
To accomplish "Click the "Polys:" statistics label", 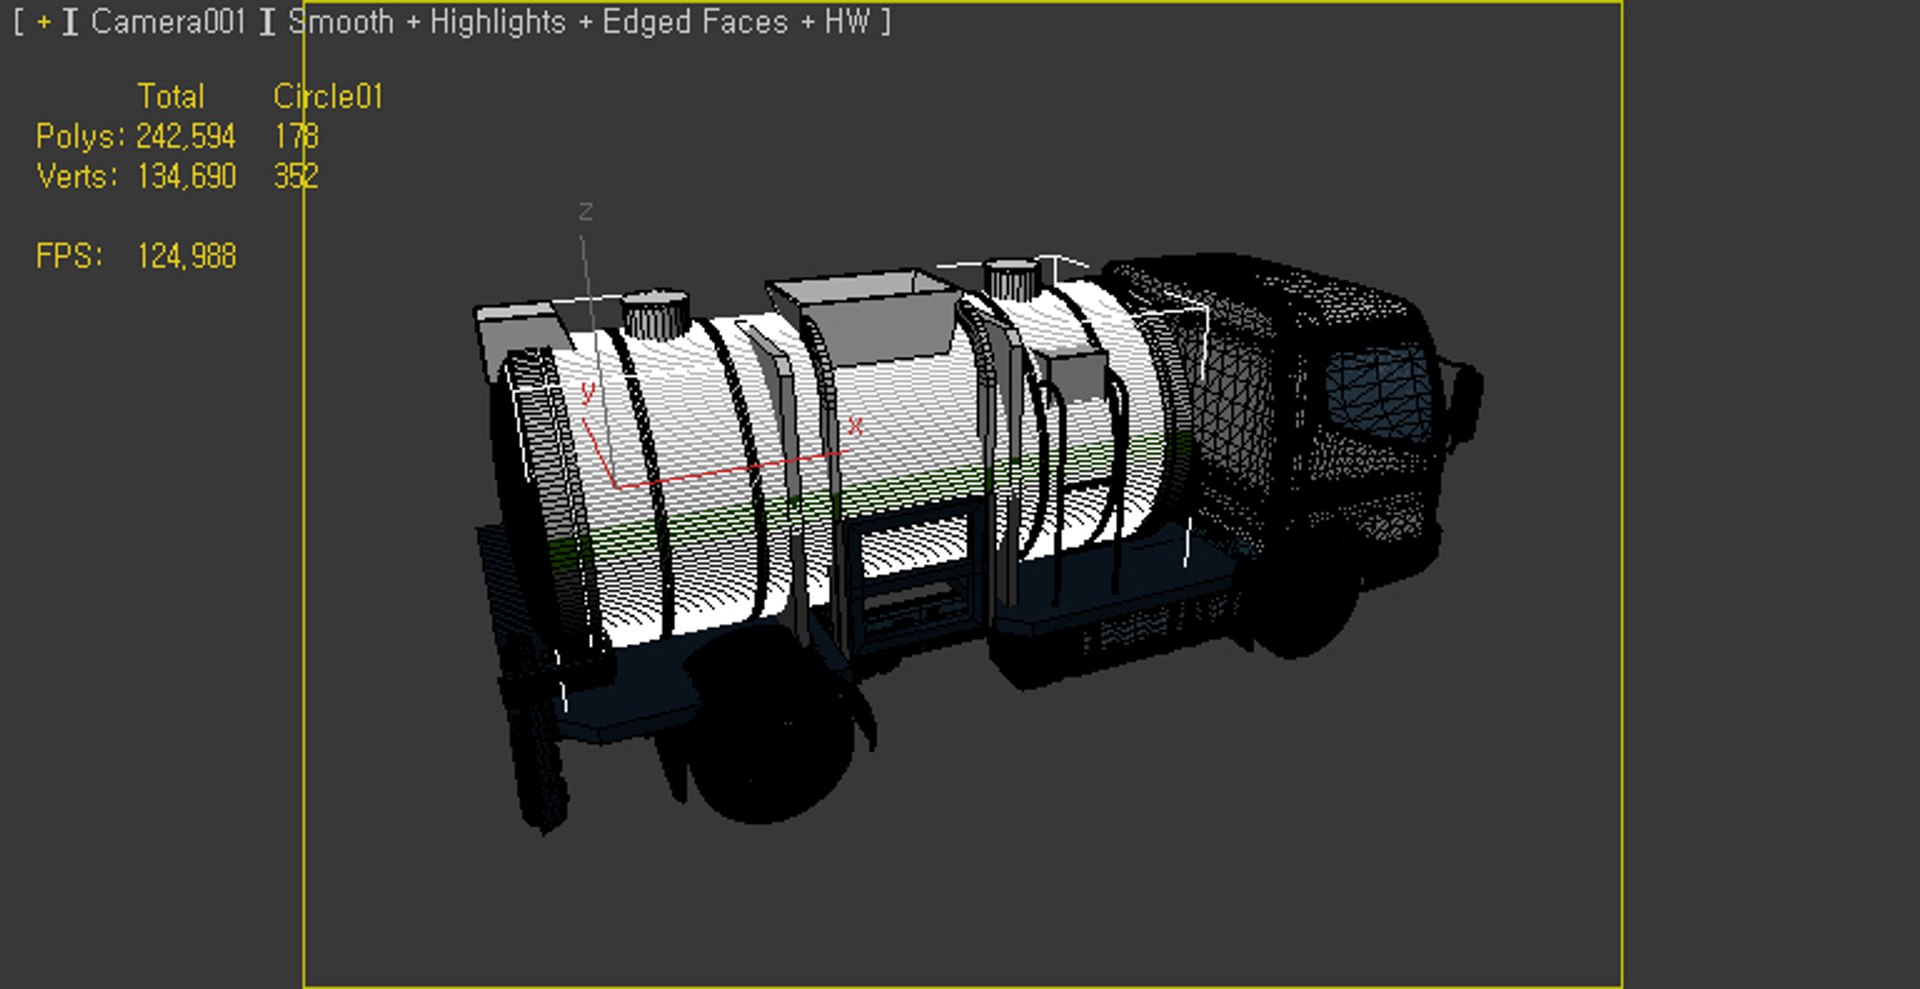I will [x=80, y=136].
